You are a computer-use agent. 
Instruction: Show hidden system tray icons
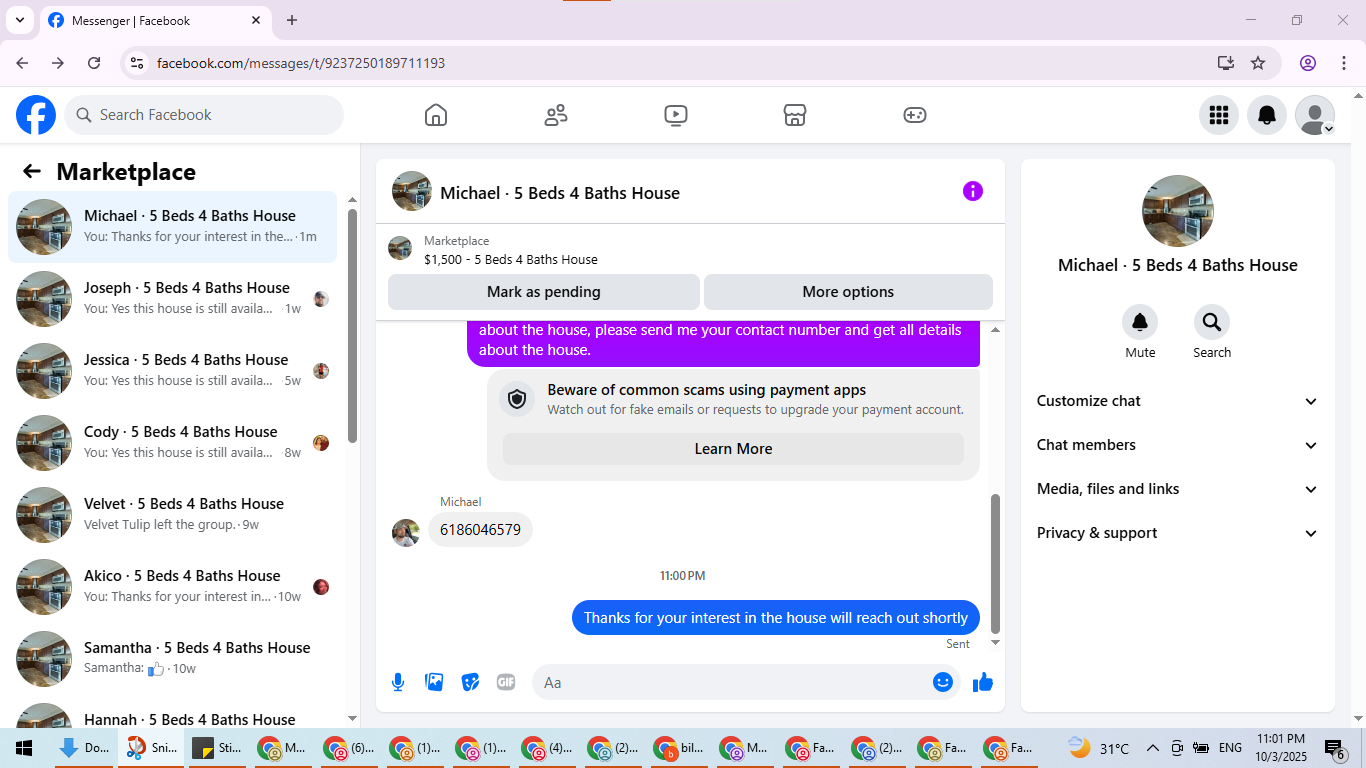point(1152,748)
